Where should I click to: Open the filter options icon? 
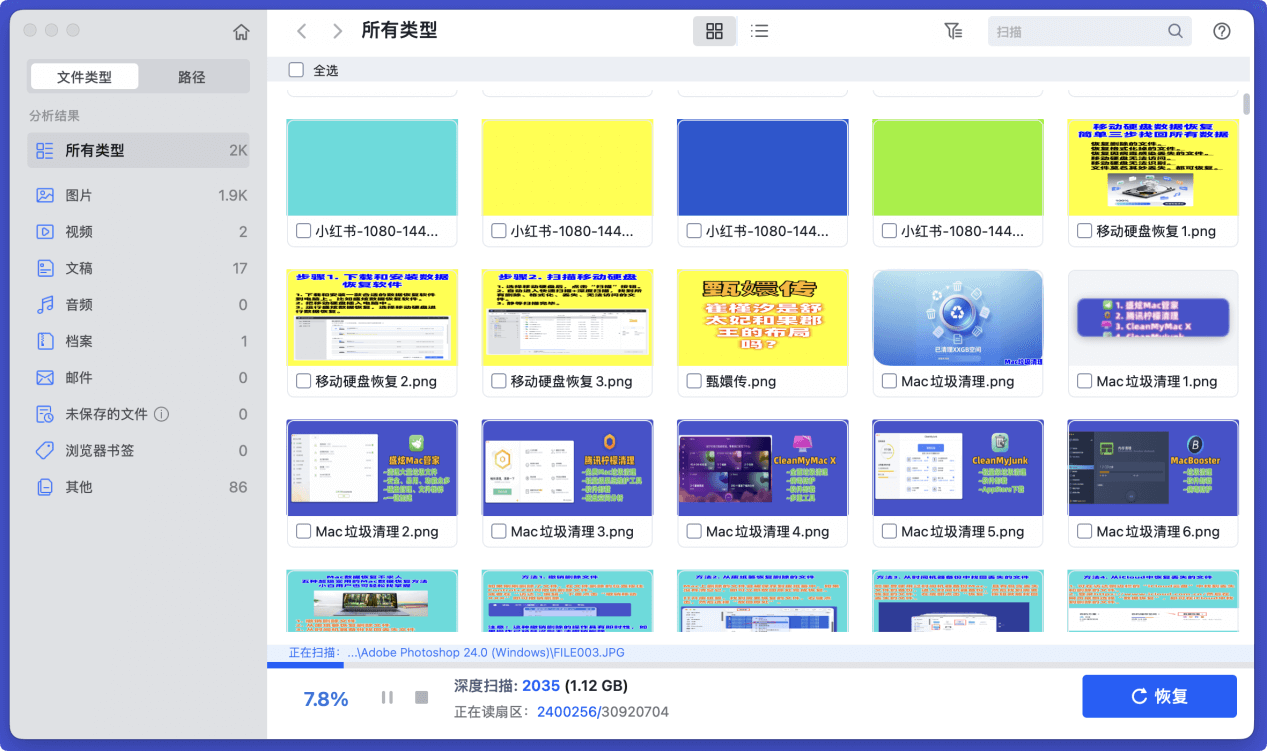click(953, 31)
